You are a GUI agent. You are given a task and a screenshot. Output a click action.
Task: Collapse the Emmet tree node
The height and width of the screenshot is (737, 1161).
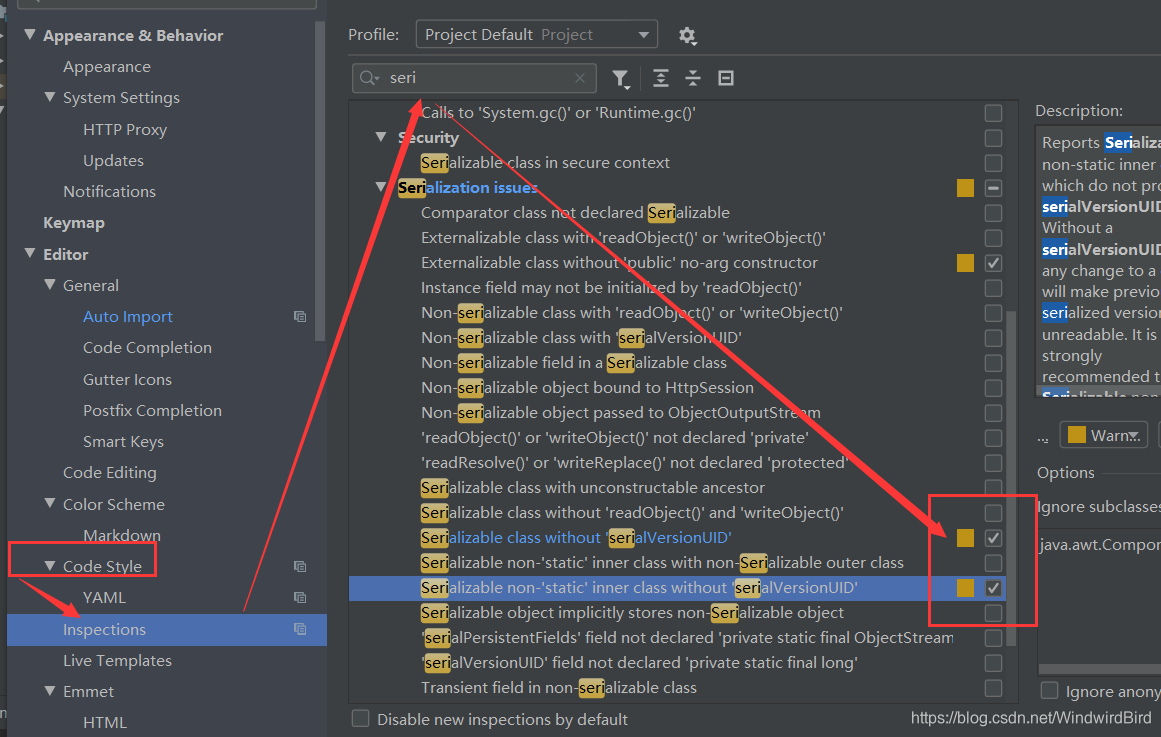[x=50, y=690]
